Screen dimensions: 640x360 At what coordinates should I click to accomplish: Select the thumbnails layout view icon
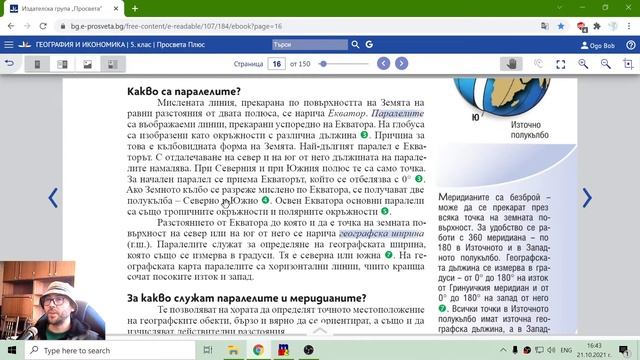113,64
